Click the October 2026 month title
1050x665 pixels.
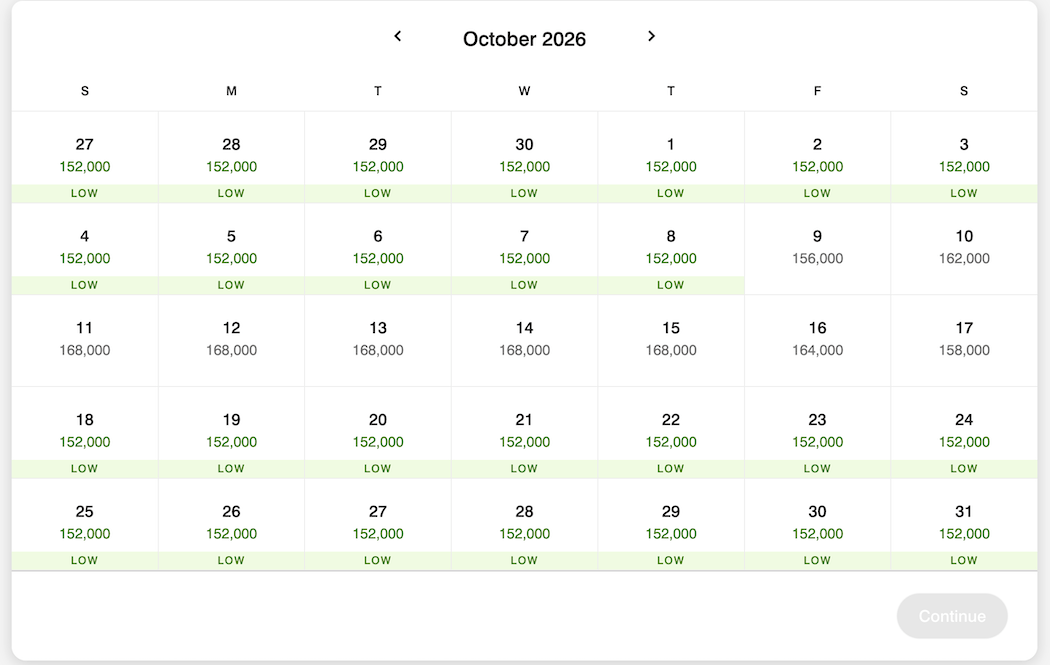click(x=524, y=38)
